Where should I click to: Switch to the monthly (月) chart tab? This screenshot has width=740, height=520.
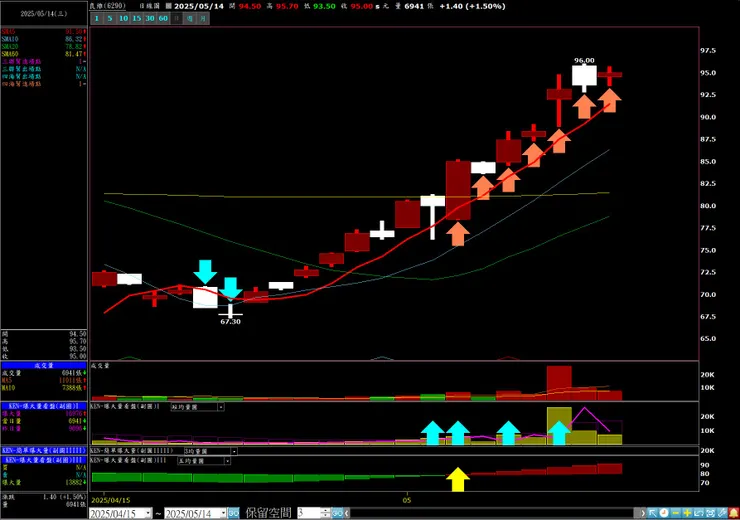tap(203, 18)
